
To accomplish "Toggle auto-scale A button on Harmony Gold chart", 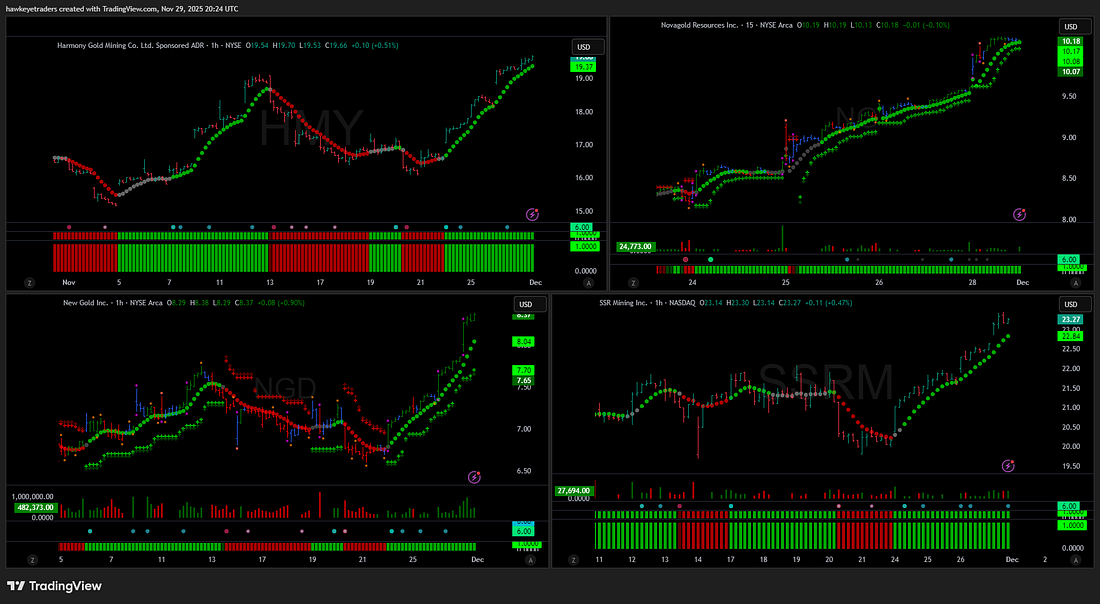I will 588,283.
